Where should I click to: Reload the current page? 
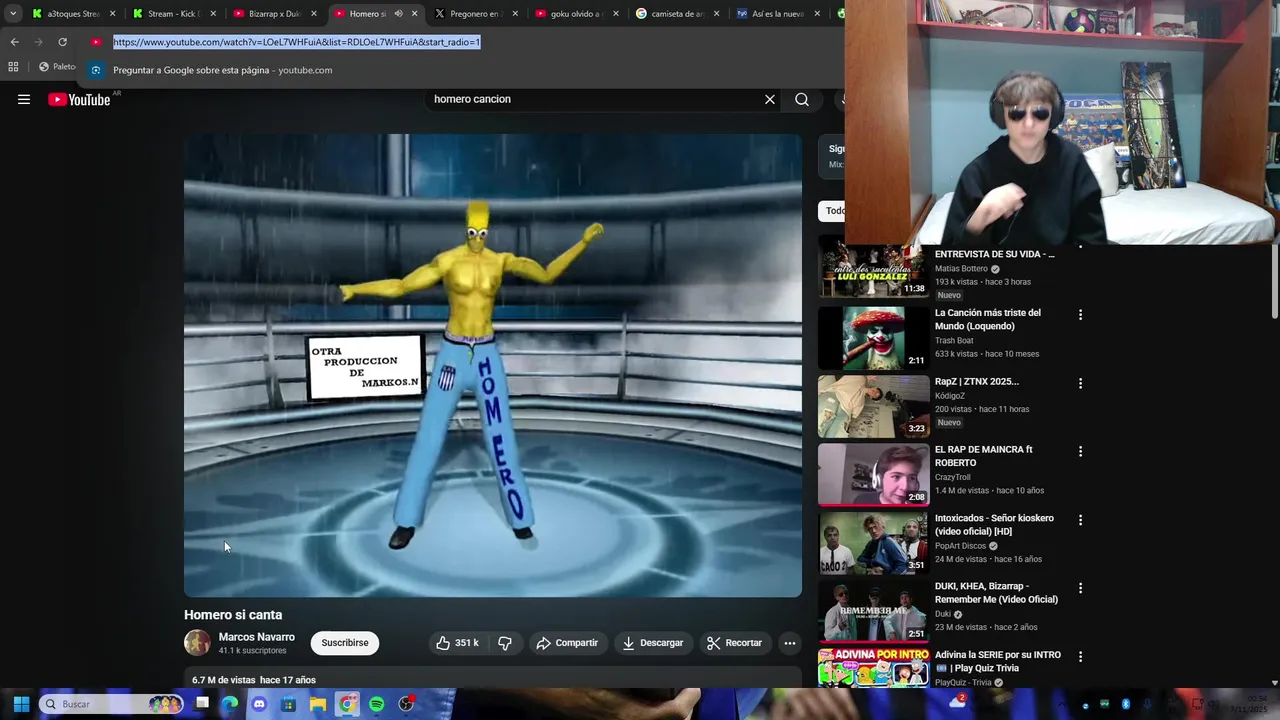[x=62, y=42]
